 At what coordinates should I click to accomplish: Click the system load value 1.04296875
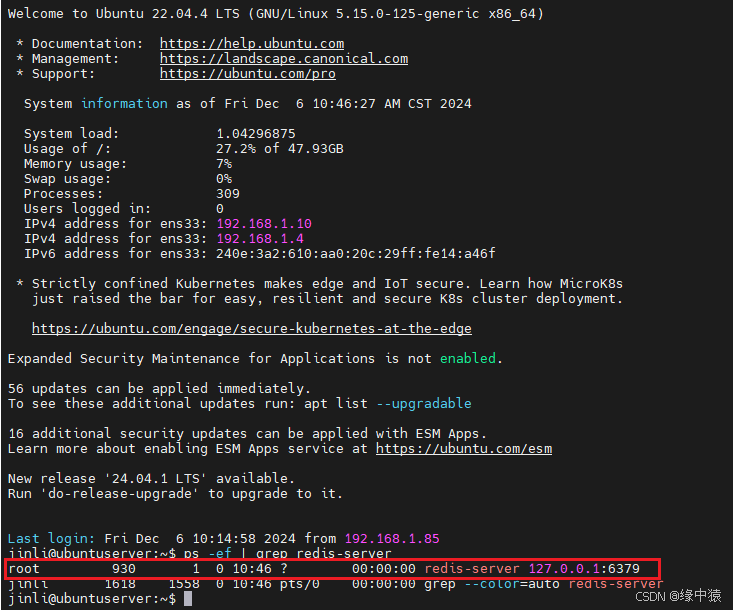pos(256,134)
